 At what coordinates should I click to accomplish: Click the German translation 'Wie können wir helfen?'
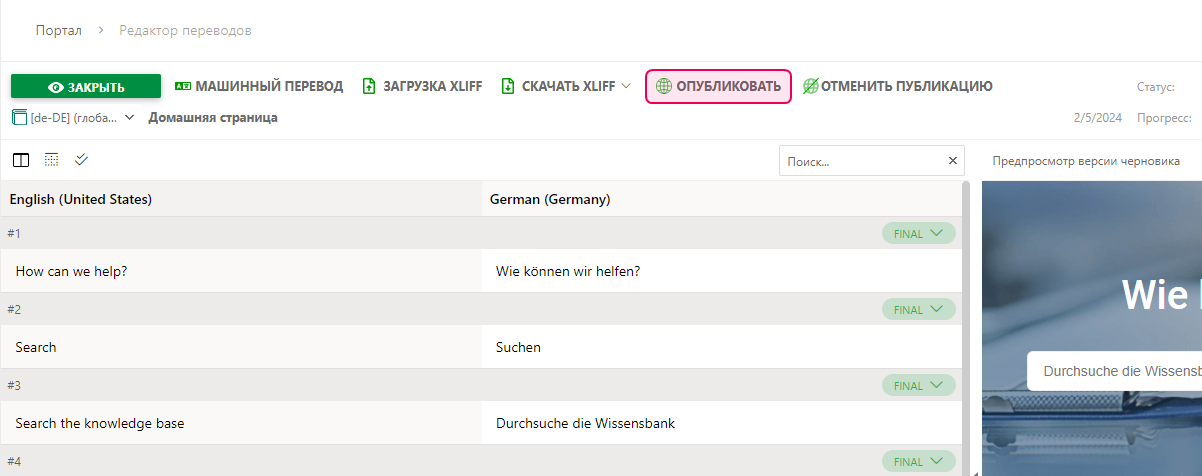tap(568, 272)
